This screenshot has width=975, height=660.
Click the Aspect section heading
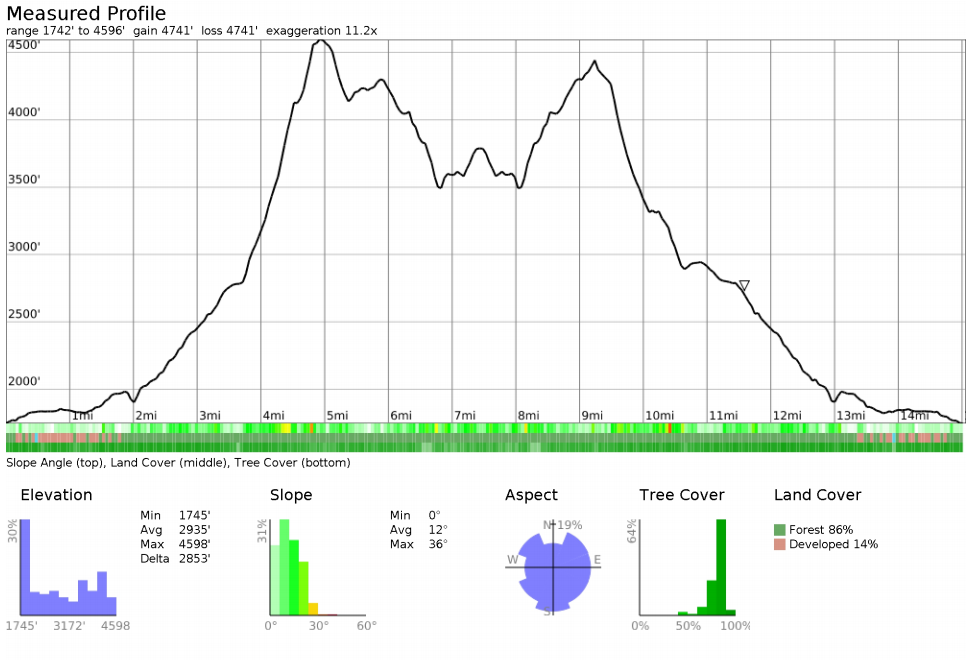click(x=532, y=495)
